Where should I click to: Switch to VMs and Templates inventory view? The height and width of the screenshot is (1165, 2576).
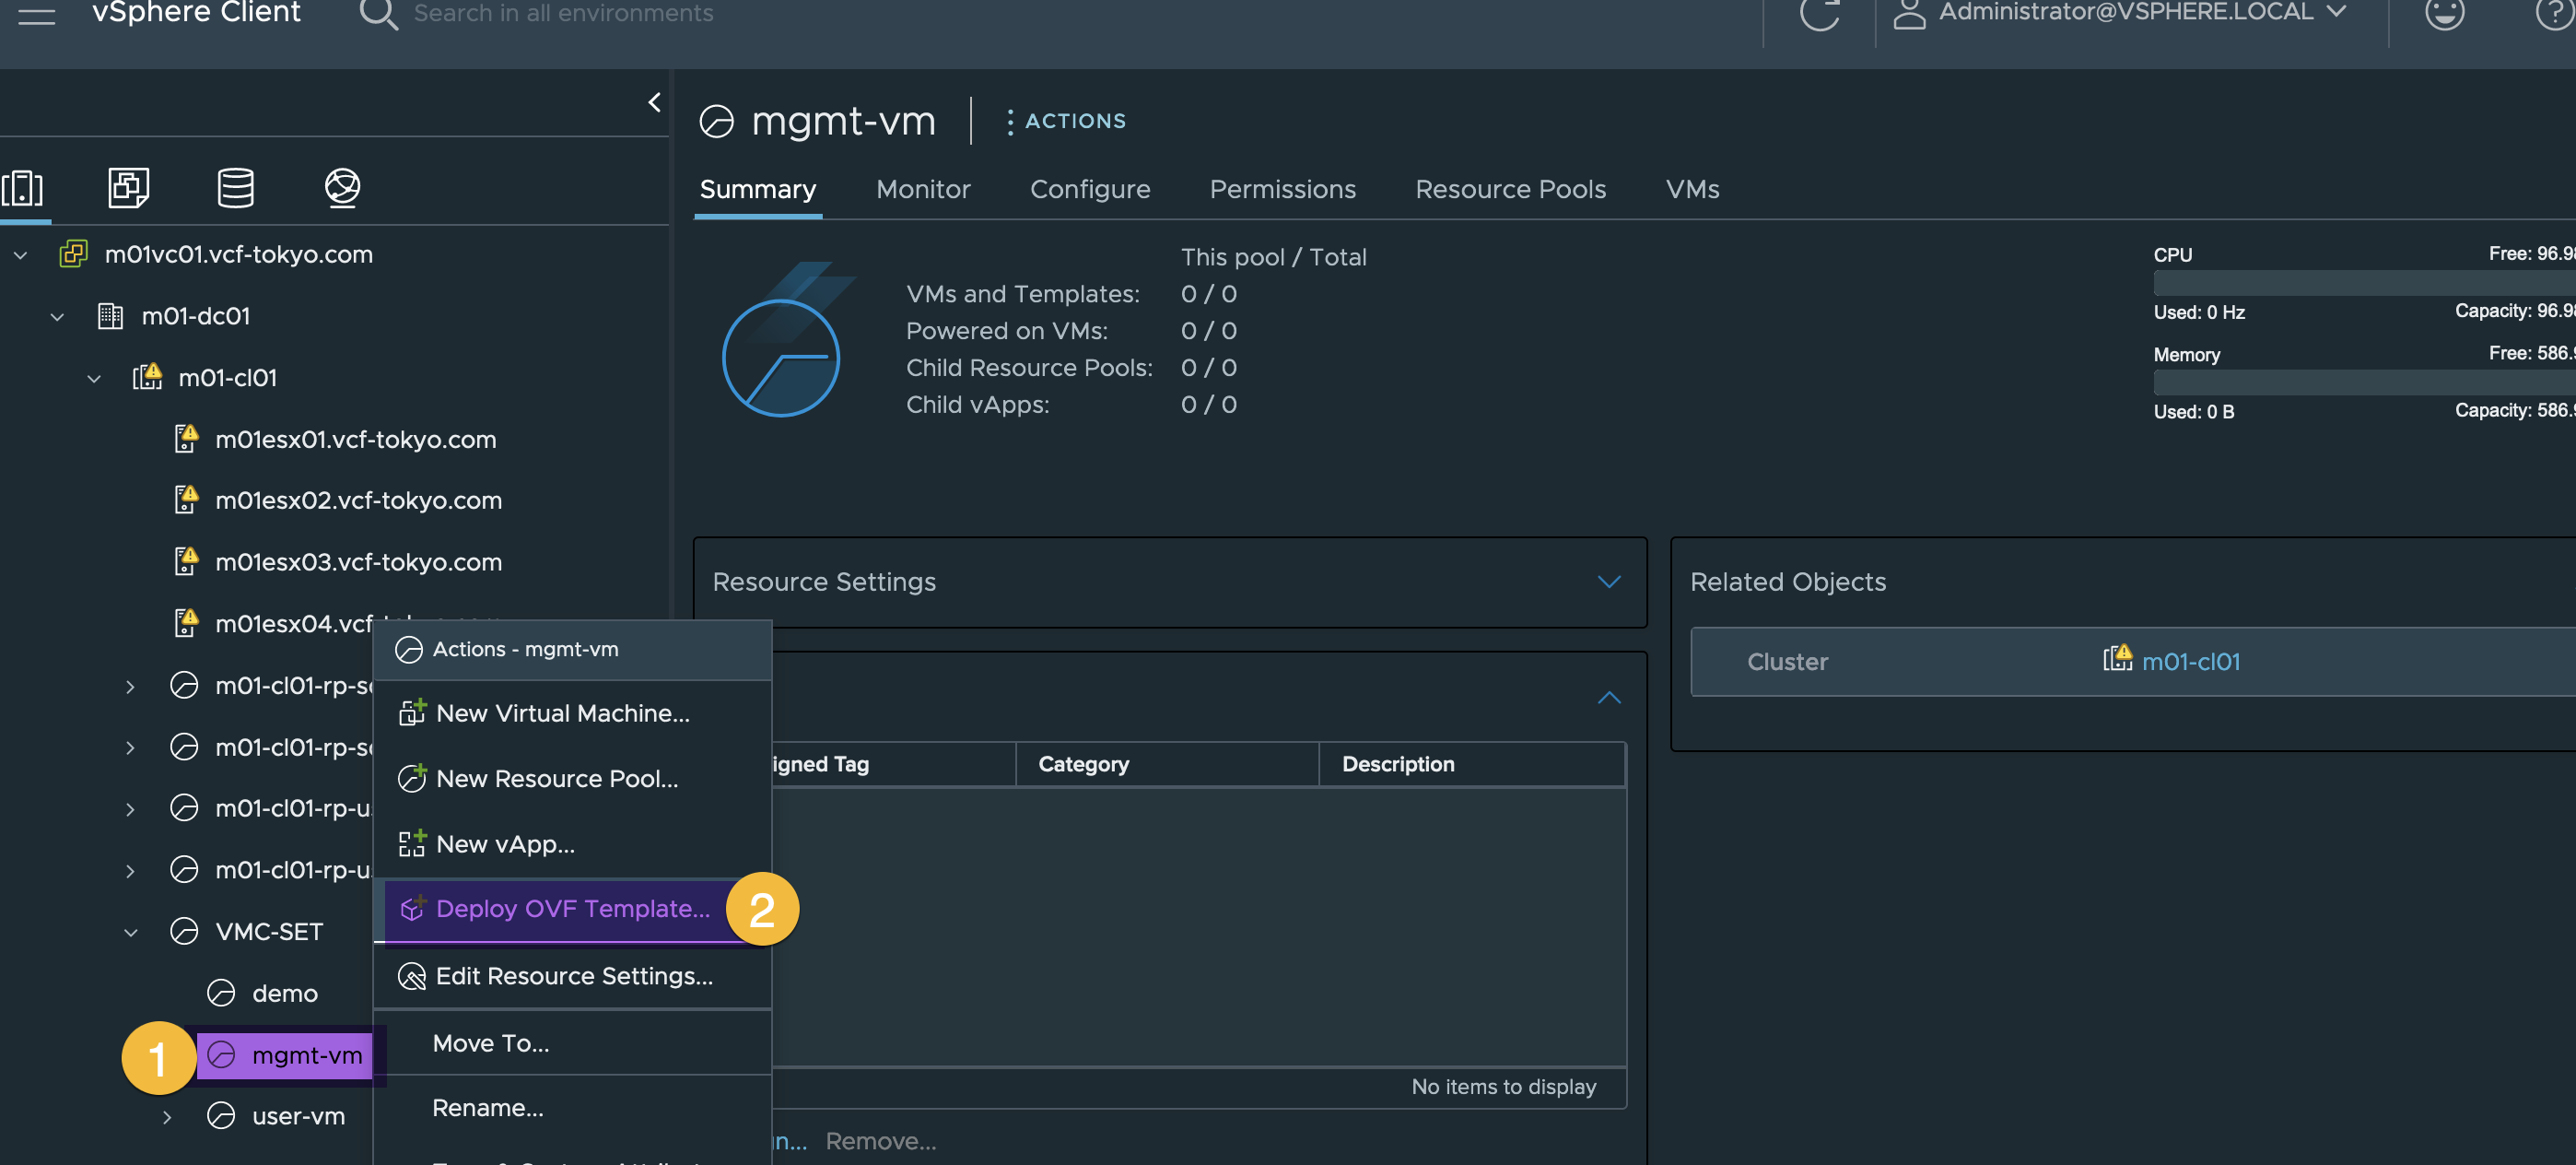coord(128,187)
